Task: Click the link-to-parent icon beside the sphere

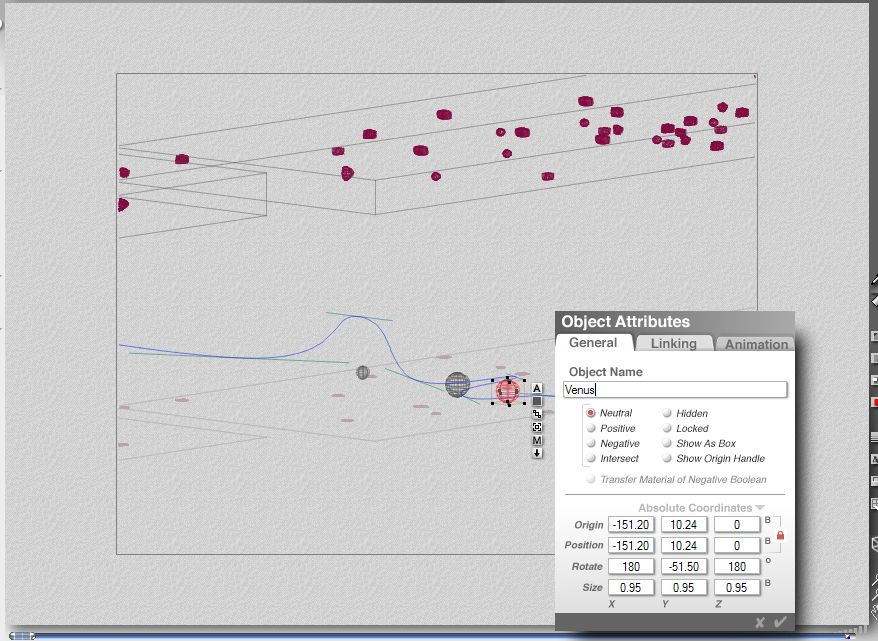Action: click(537, 414)
